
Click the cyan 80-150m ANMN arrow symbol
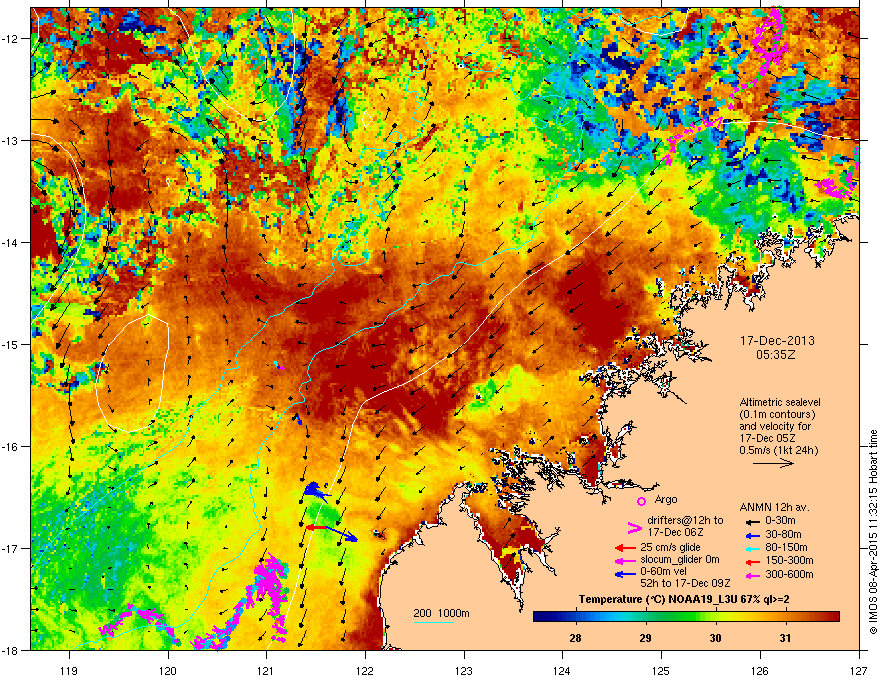751,548
